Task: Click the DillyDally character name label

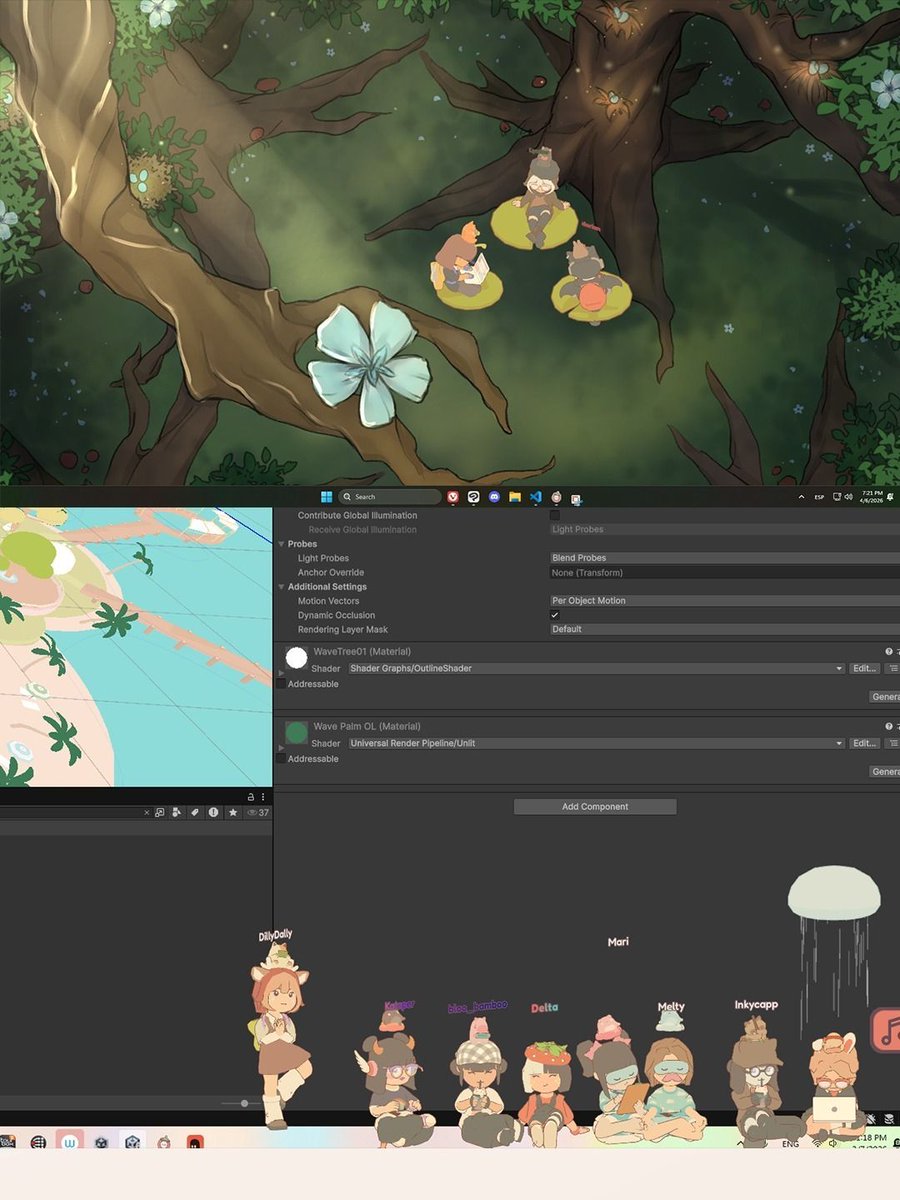Action: click(x=275, y=937)
